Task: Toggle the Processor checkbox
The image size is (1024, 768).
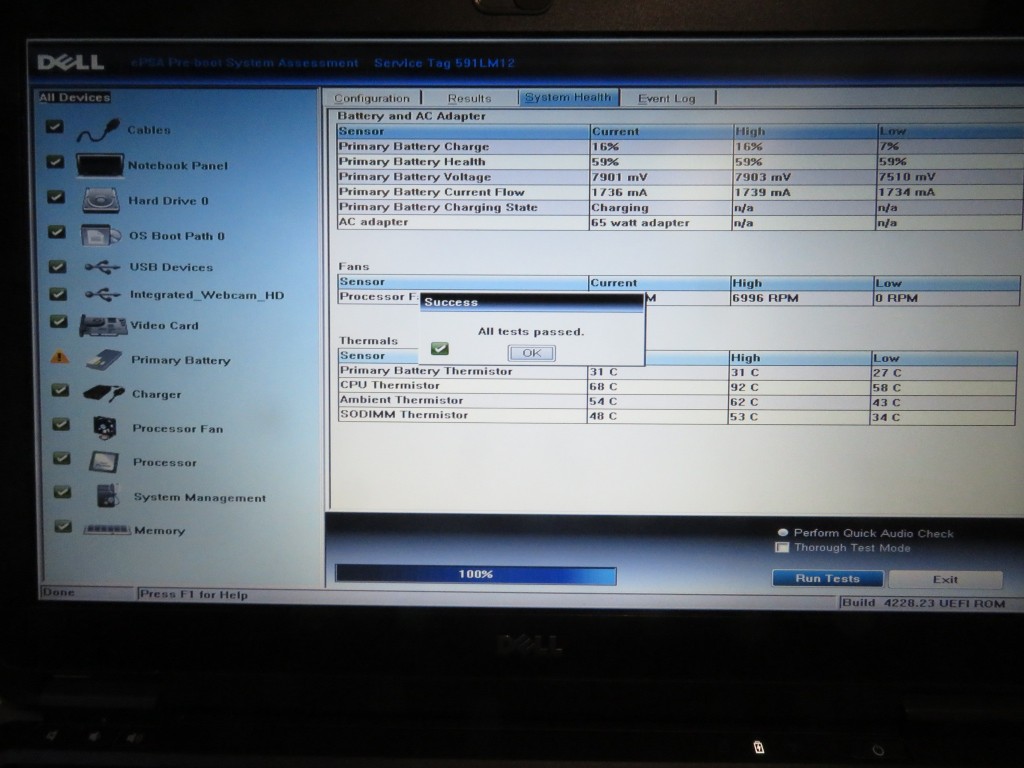Action: pos(61,458)
